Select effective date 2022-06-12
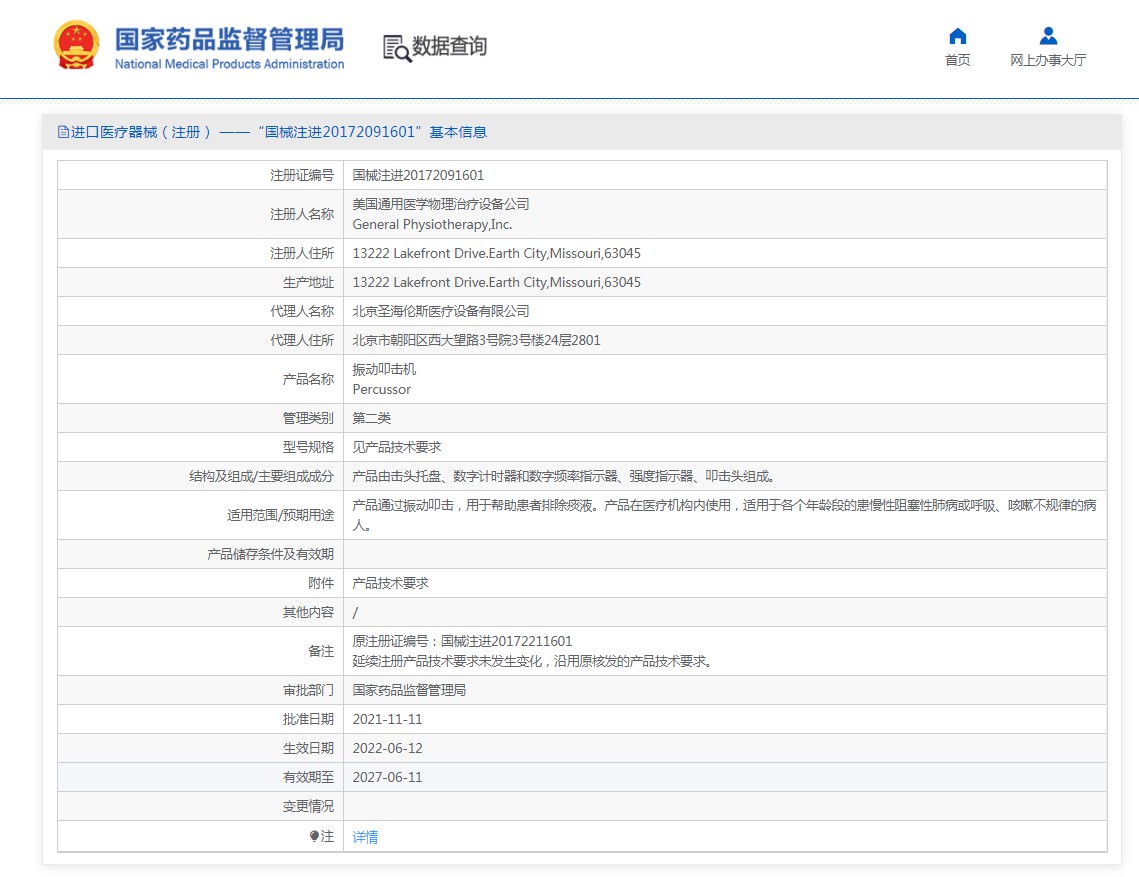The width and height of the screenshot is (1139, 877). tap(387, 748)
